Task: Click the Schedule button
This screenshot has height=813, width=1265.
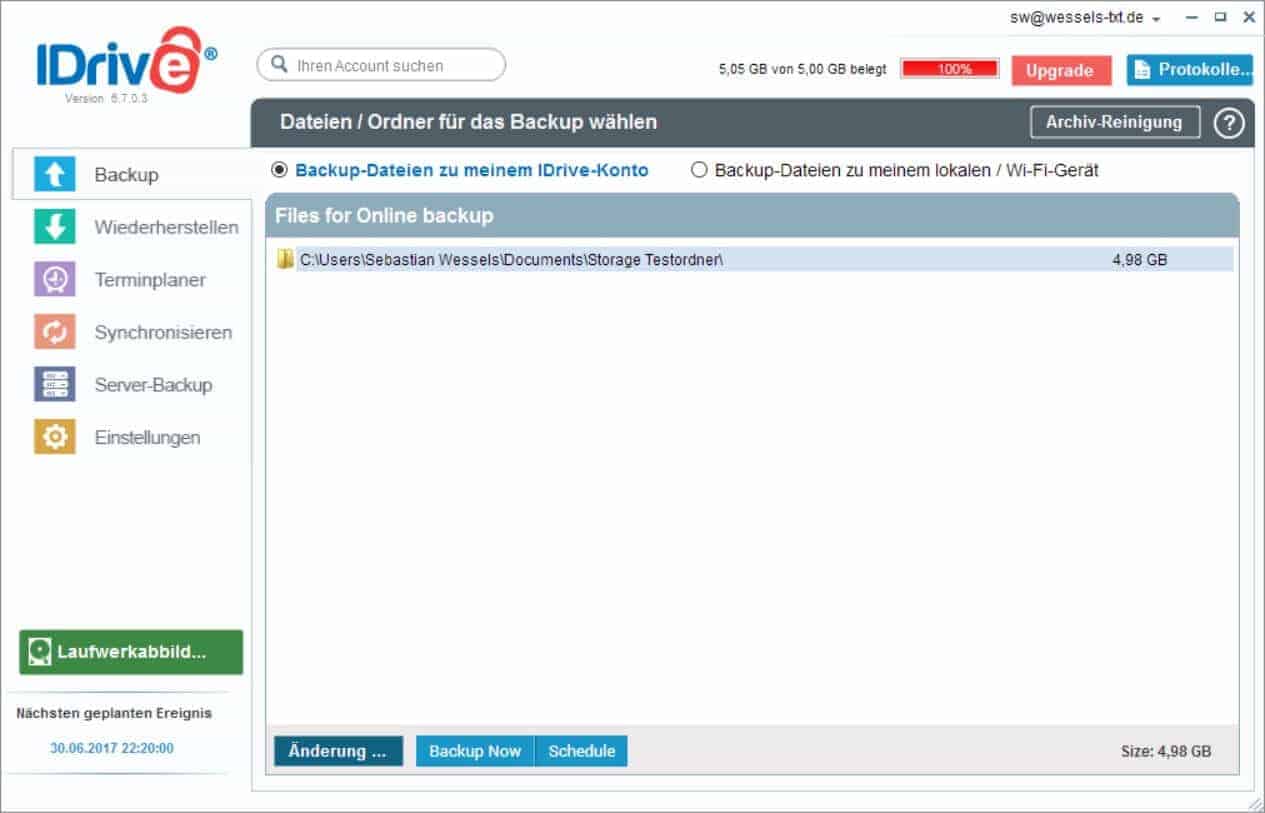Action: (x=582, y=751)
